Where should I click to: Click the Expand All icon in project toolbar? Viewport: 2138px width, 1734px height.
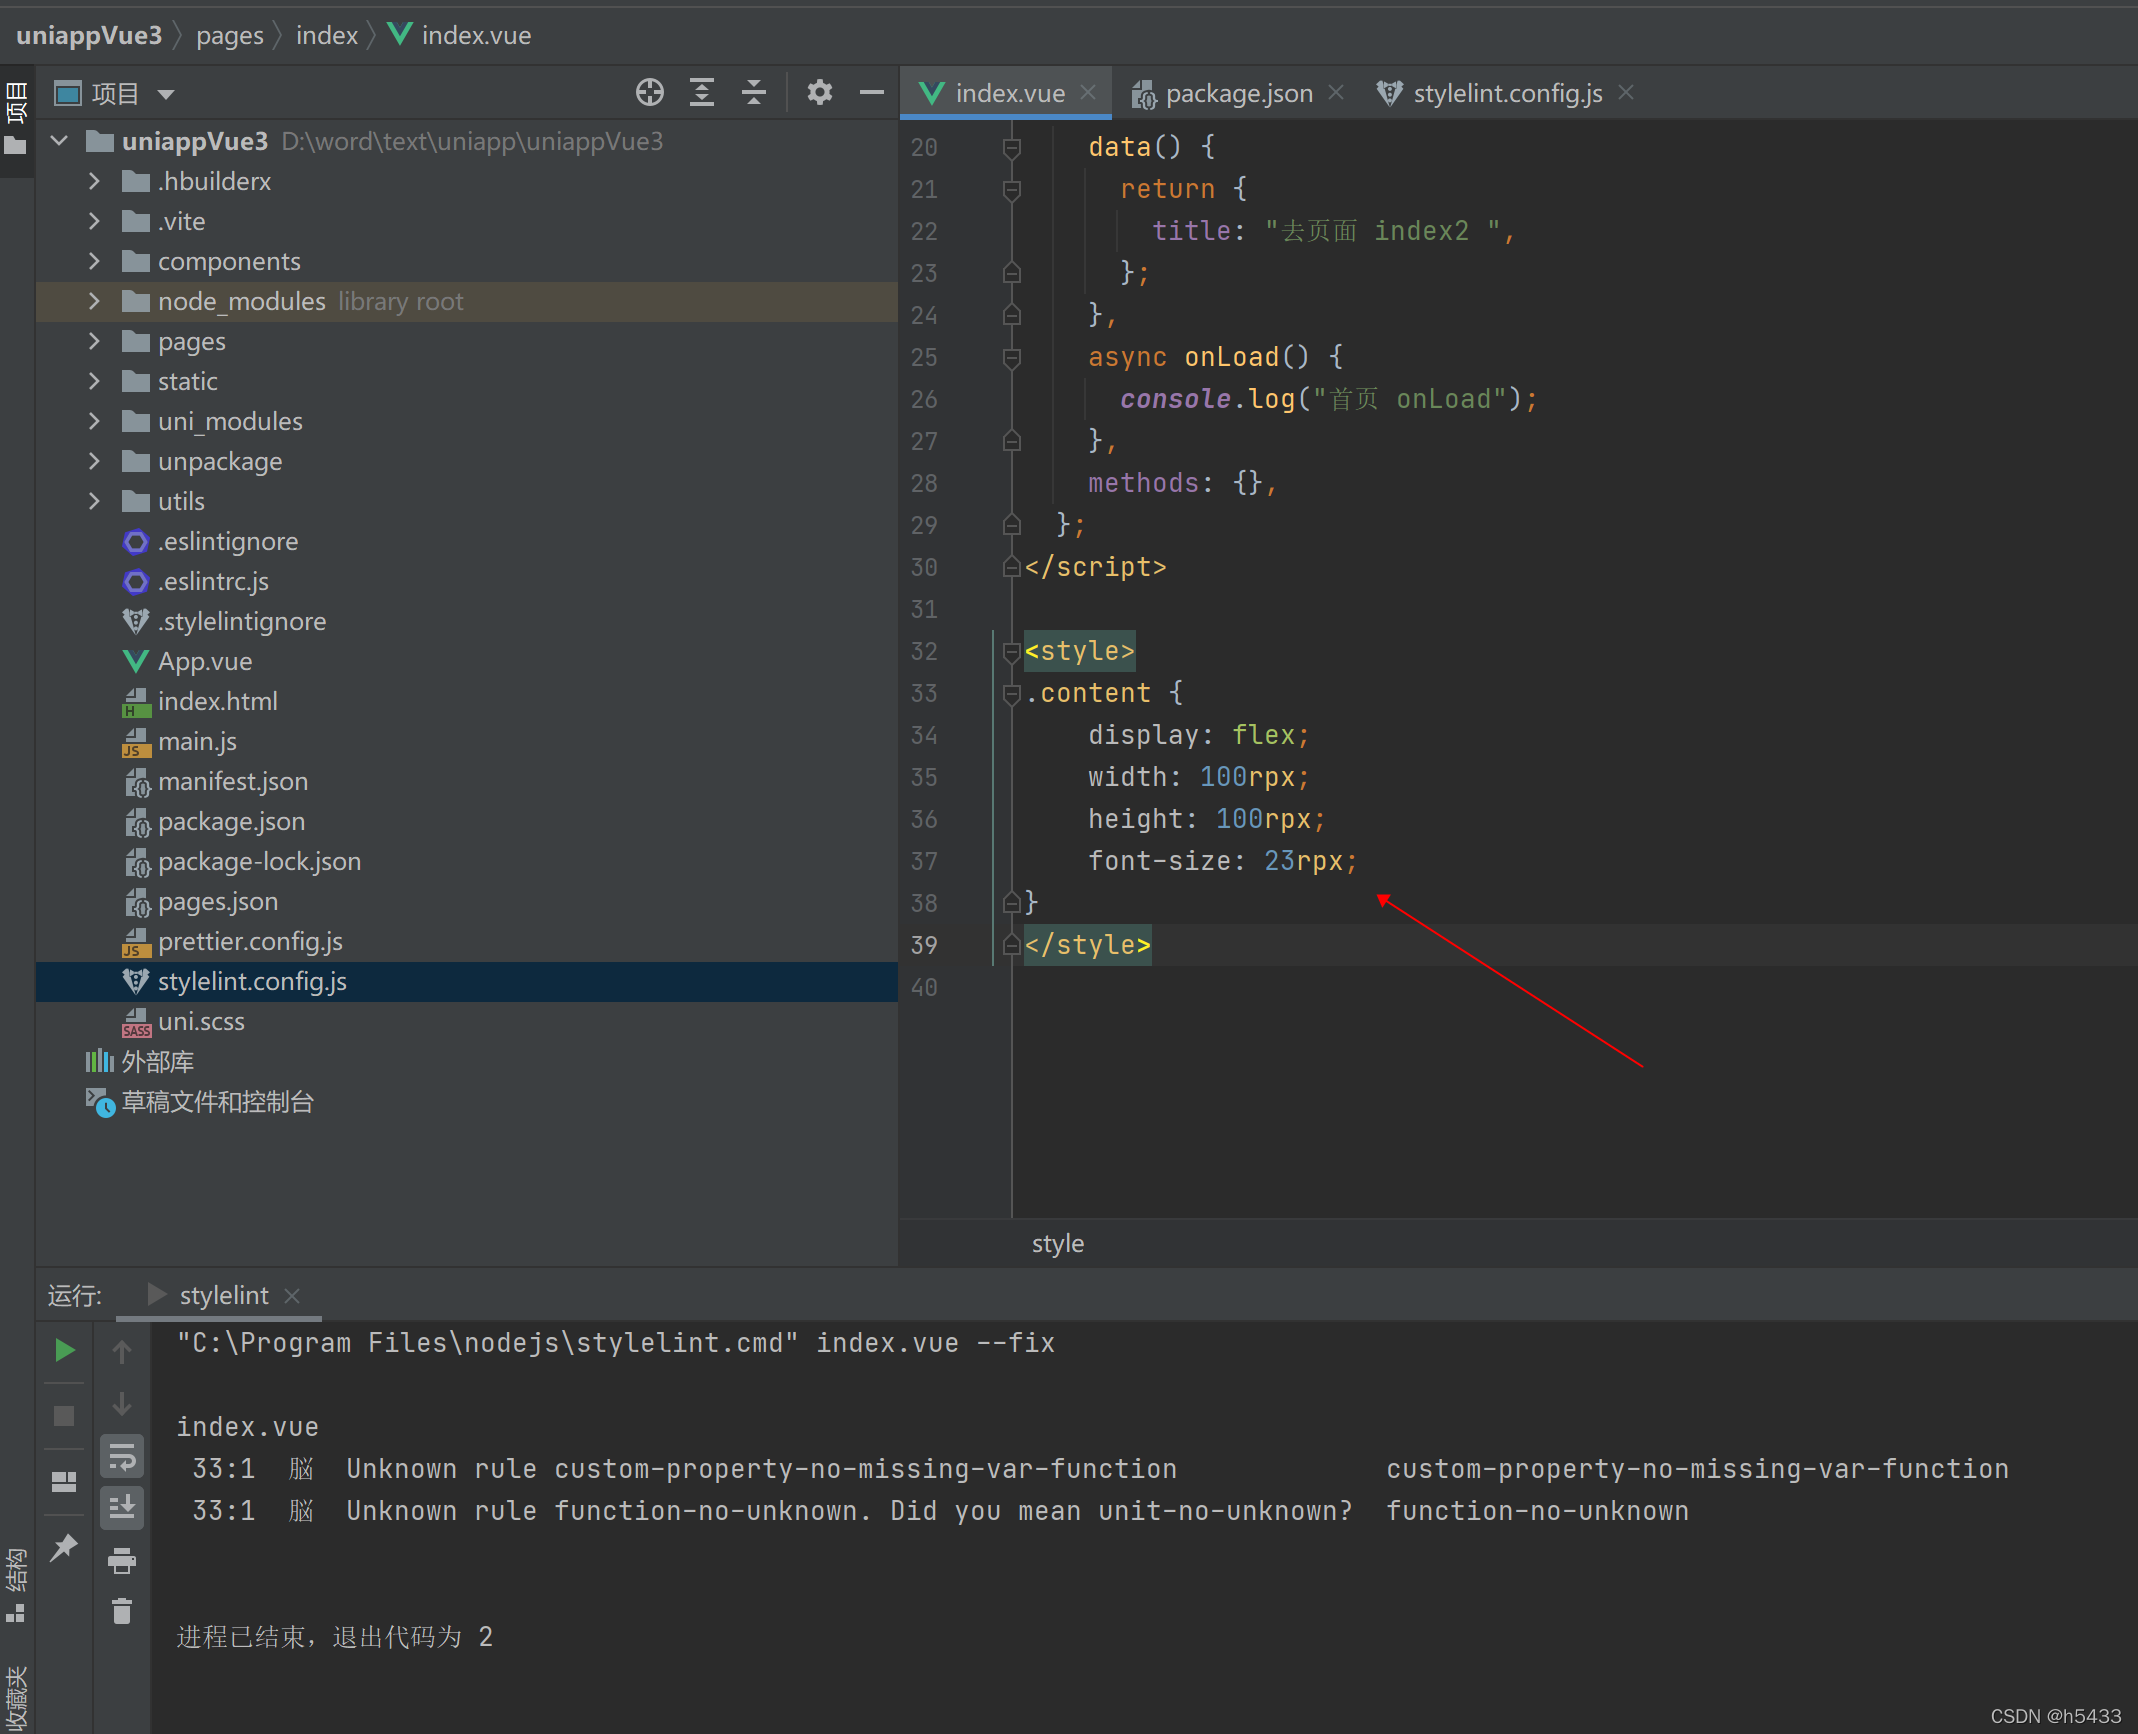click(702, 93)
